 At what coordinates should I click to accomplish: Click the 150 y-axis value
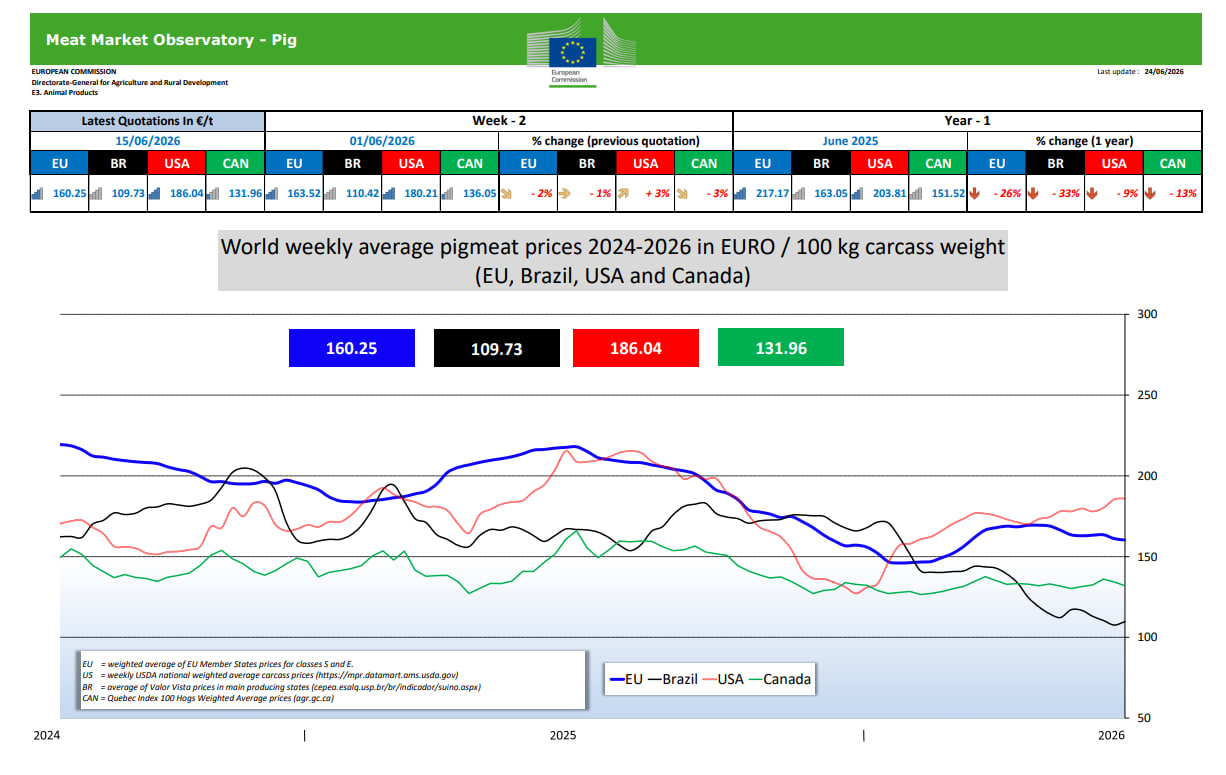pos(1147,557)
